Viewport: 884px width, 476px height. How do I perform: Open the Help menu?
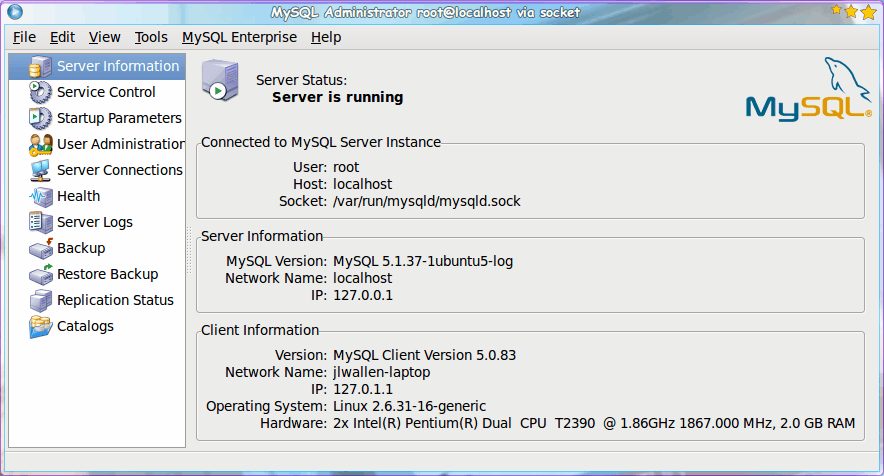coord(326,37)
